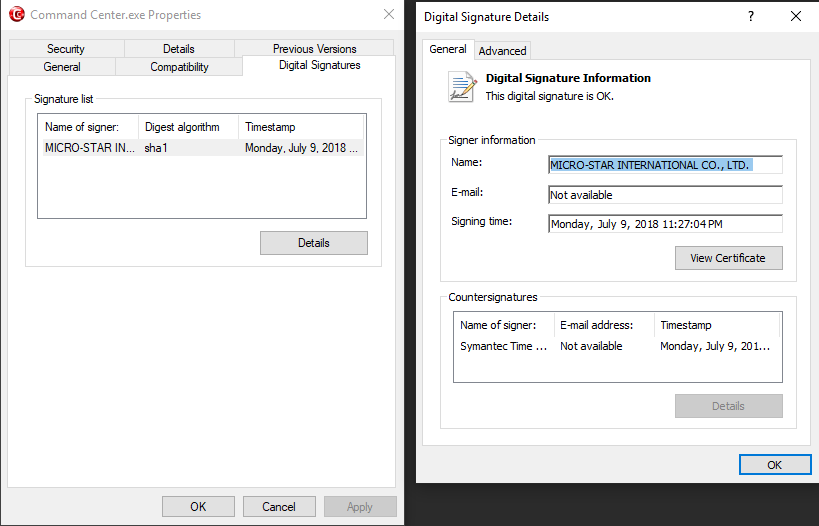Confirm the signature details with OK
Screen dimensions: 819x526
coord(775,465)
